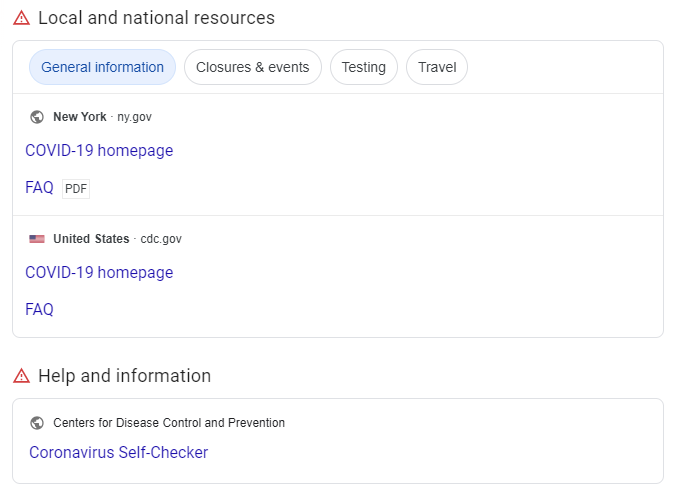Click the 'Local and national resources' heading
687x497 pixels.
[x=156, y=18]
